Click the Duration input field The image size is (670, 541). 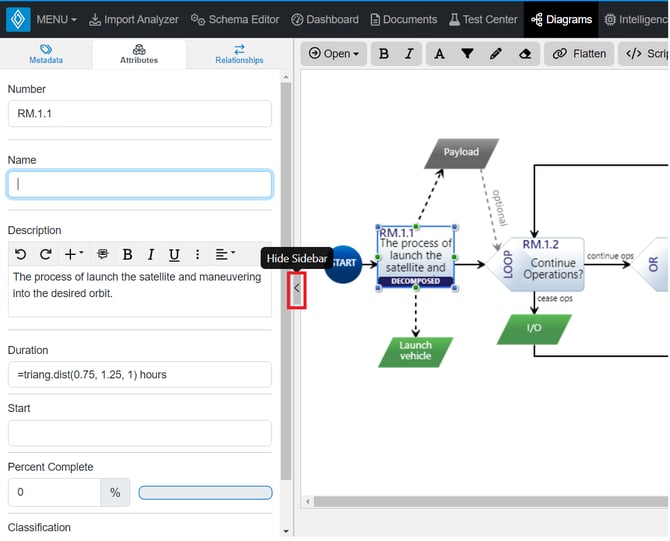[x=139, y=375]
